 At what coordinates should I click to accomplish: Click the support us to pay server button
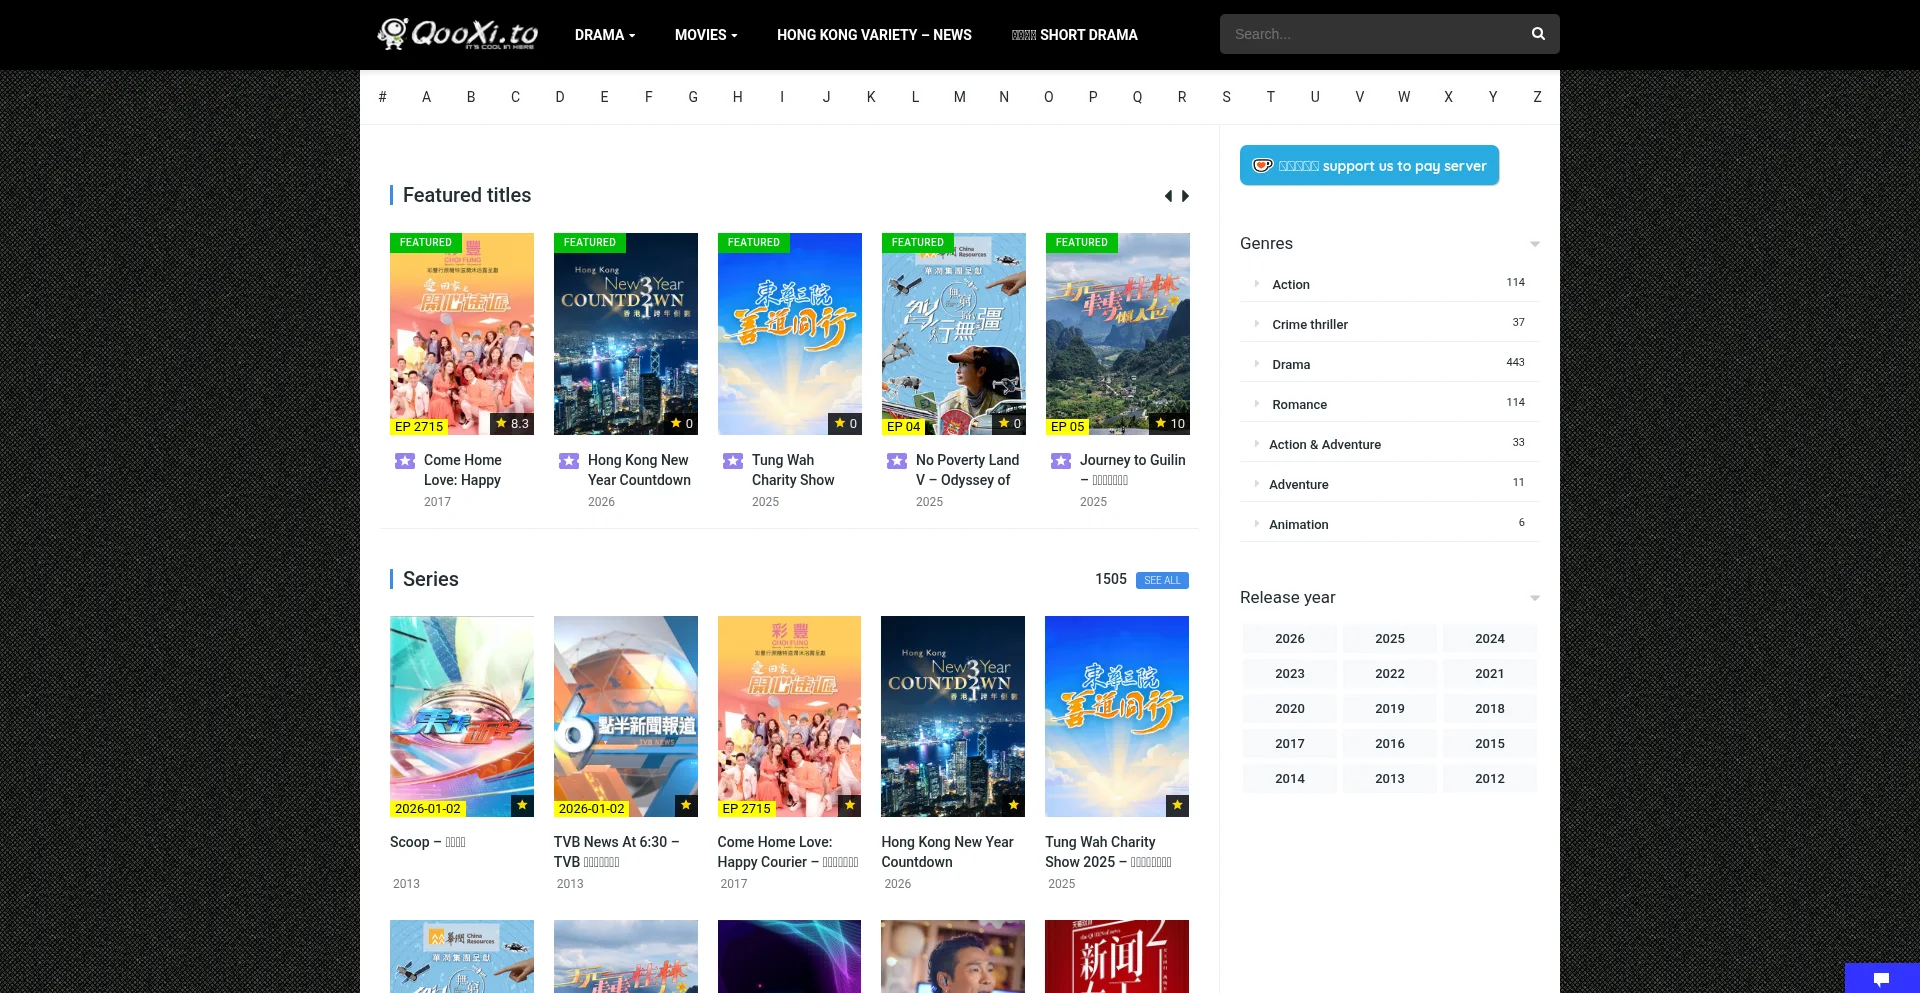point(1369,166)
